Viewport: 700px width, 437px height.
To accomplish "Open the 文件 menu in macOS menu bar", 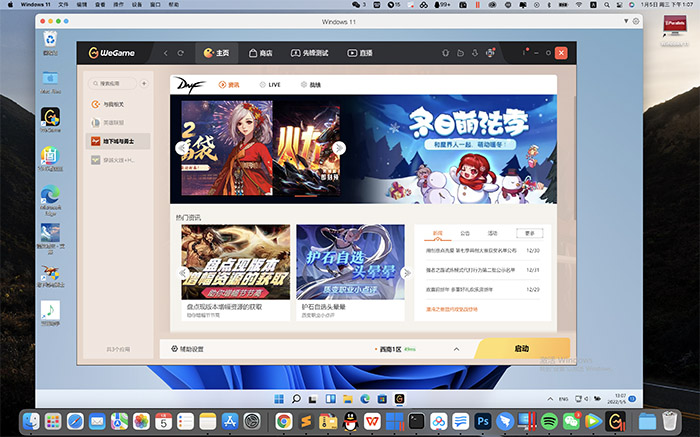I will [x=63, y=4].
